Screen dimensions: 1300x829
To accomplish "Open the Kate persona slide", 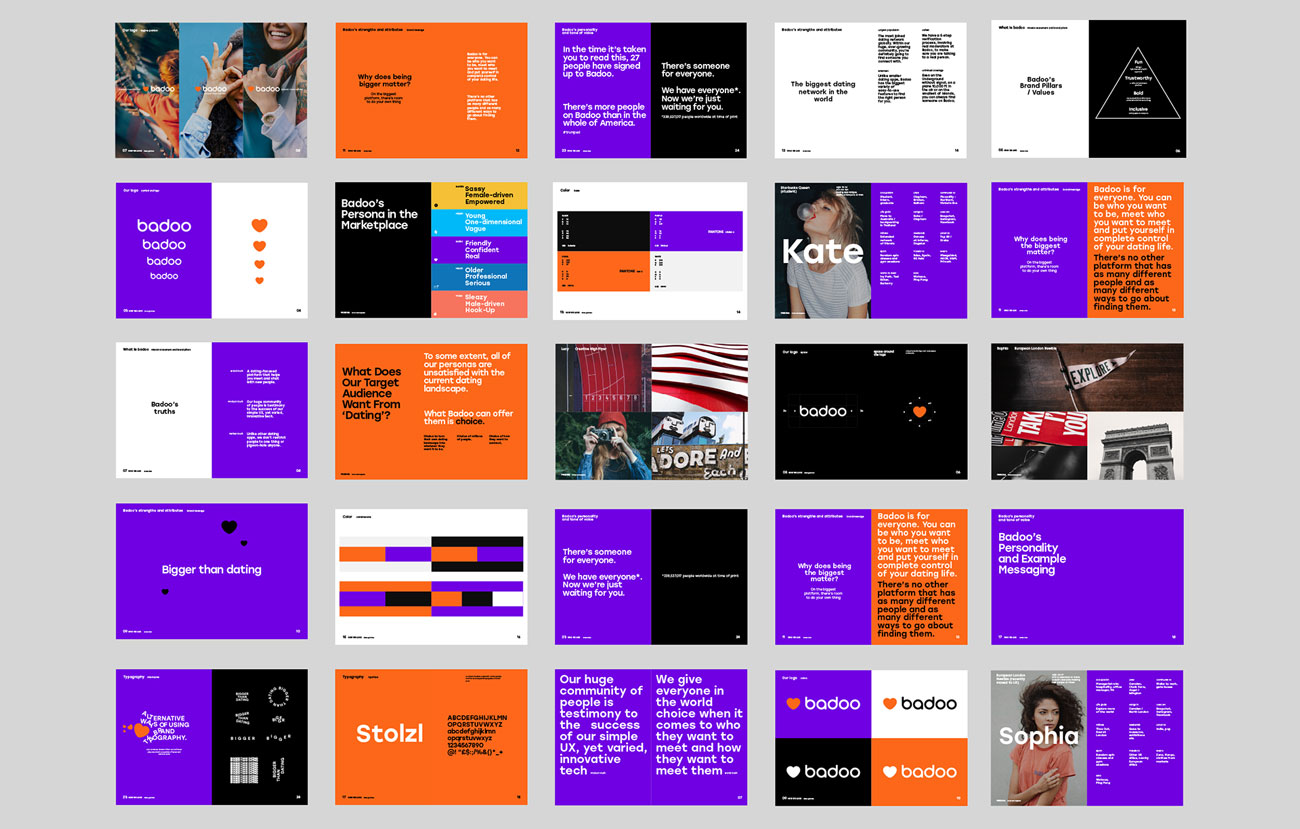I will click(822, 250).
